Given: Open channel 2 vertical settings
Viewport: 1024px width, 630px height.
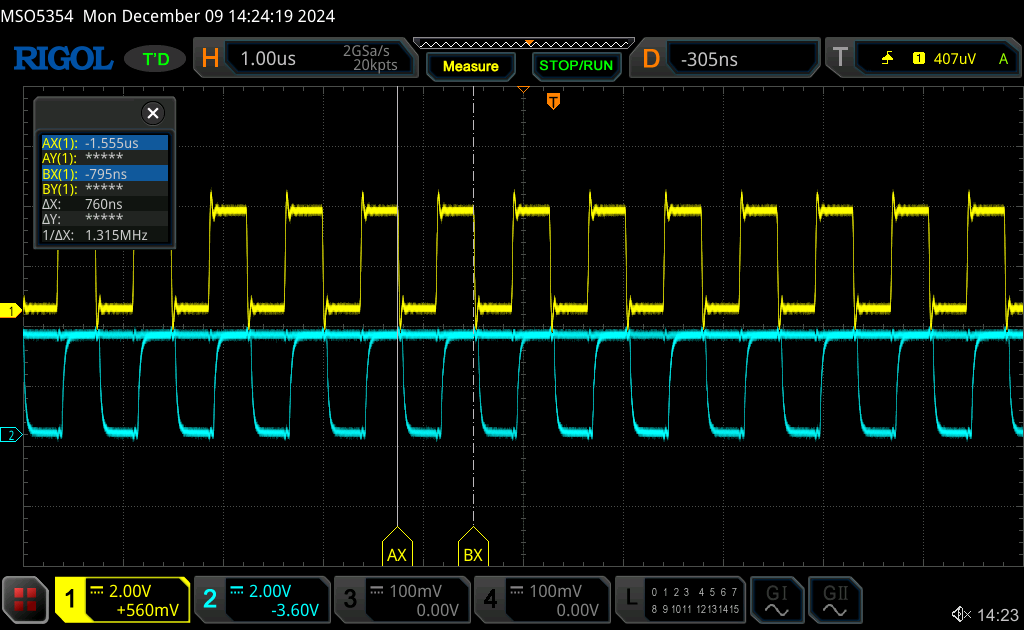Looking at the screenshot, I should coord(263,599).
